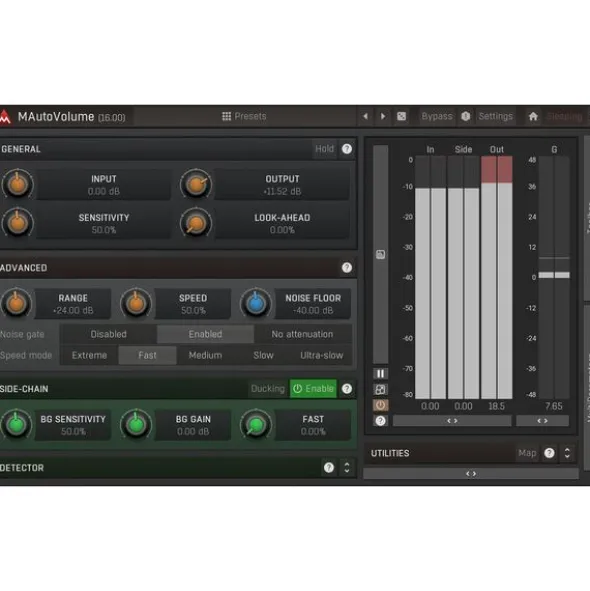
Task: Select Ultra-slow speed mode
Action: click(x=322, y=355)
